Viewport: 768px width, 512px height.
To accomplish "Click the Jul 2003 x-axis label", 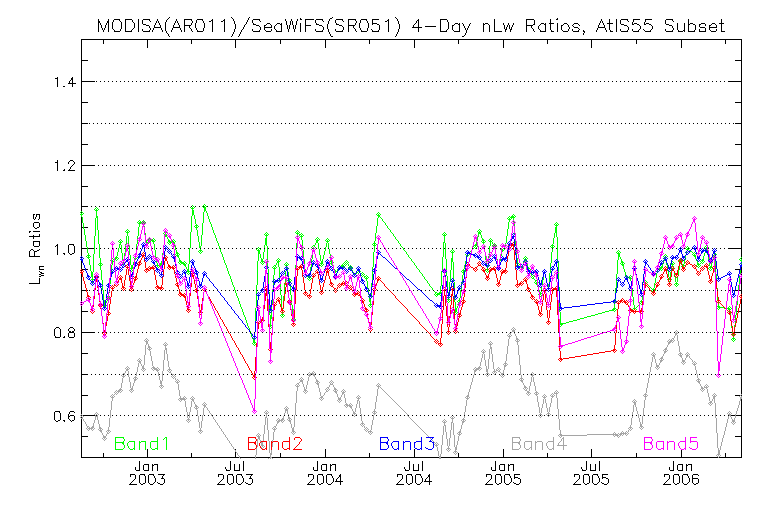I will click(236, 473).
